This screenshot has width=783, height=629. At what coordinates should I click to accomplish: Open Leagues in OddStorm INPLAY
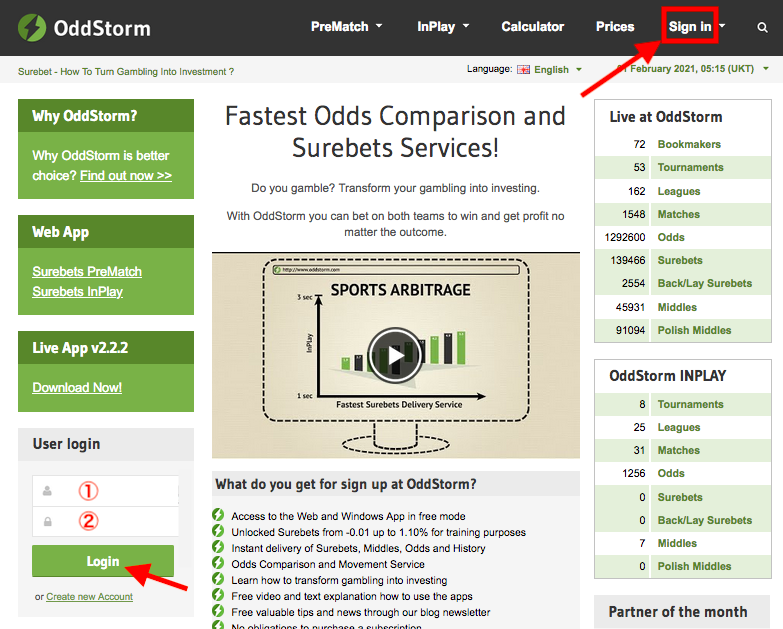point(679,427)
